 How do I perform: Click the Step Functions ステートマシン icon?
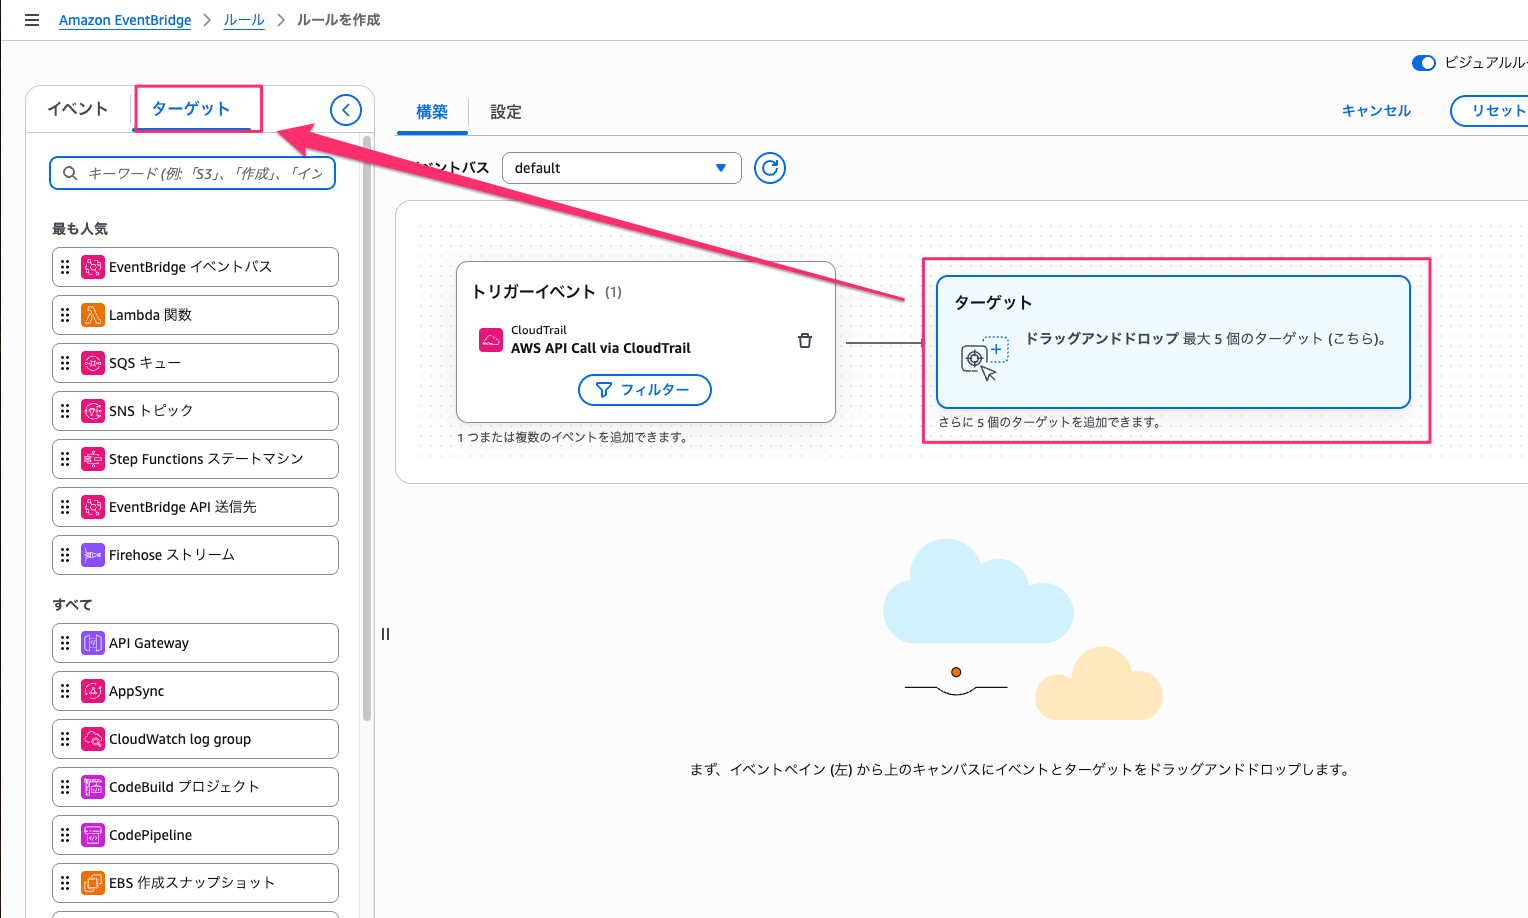point(93,459)
